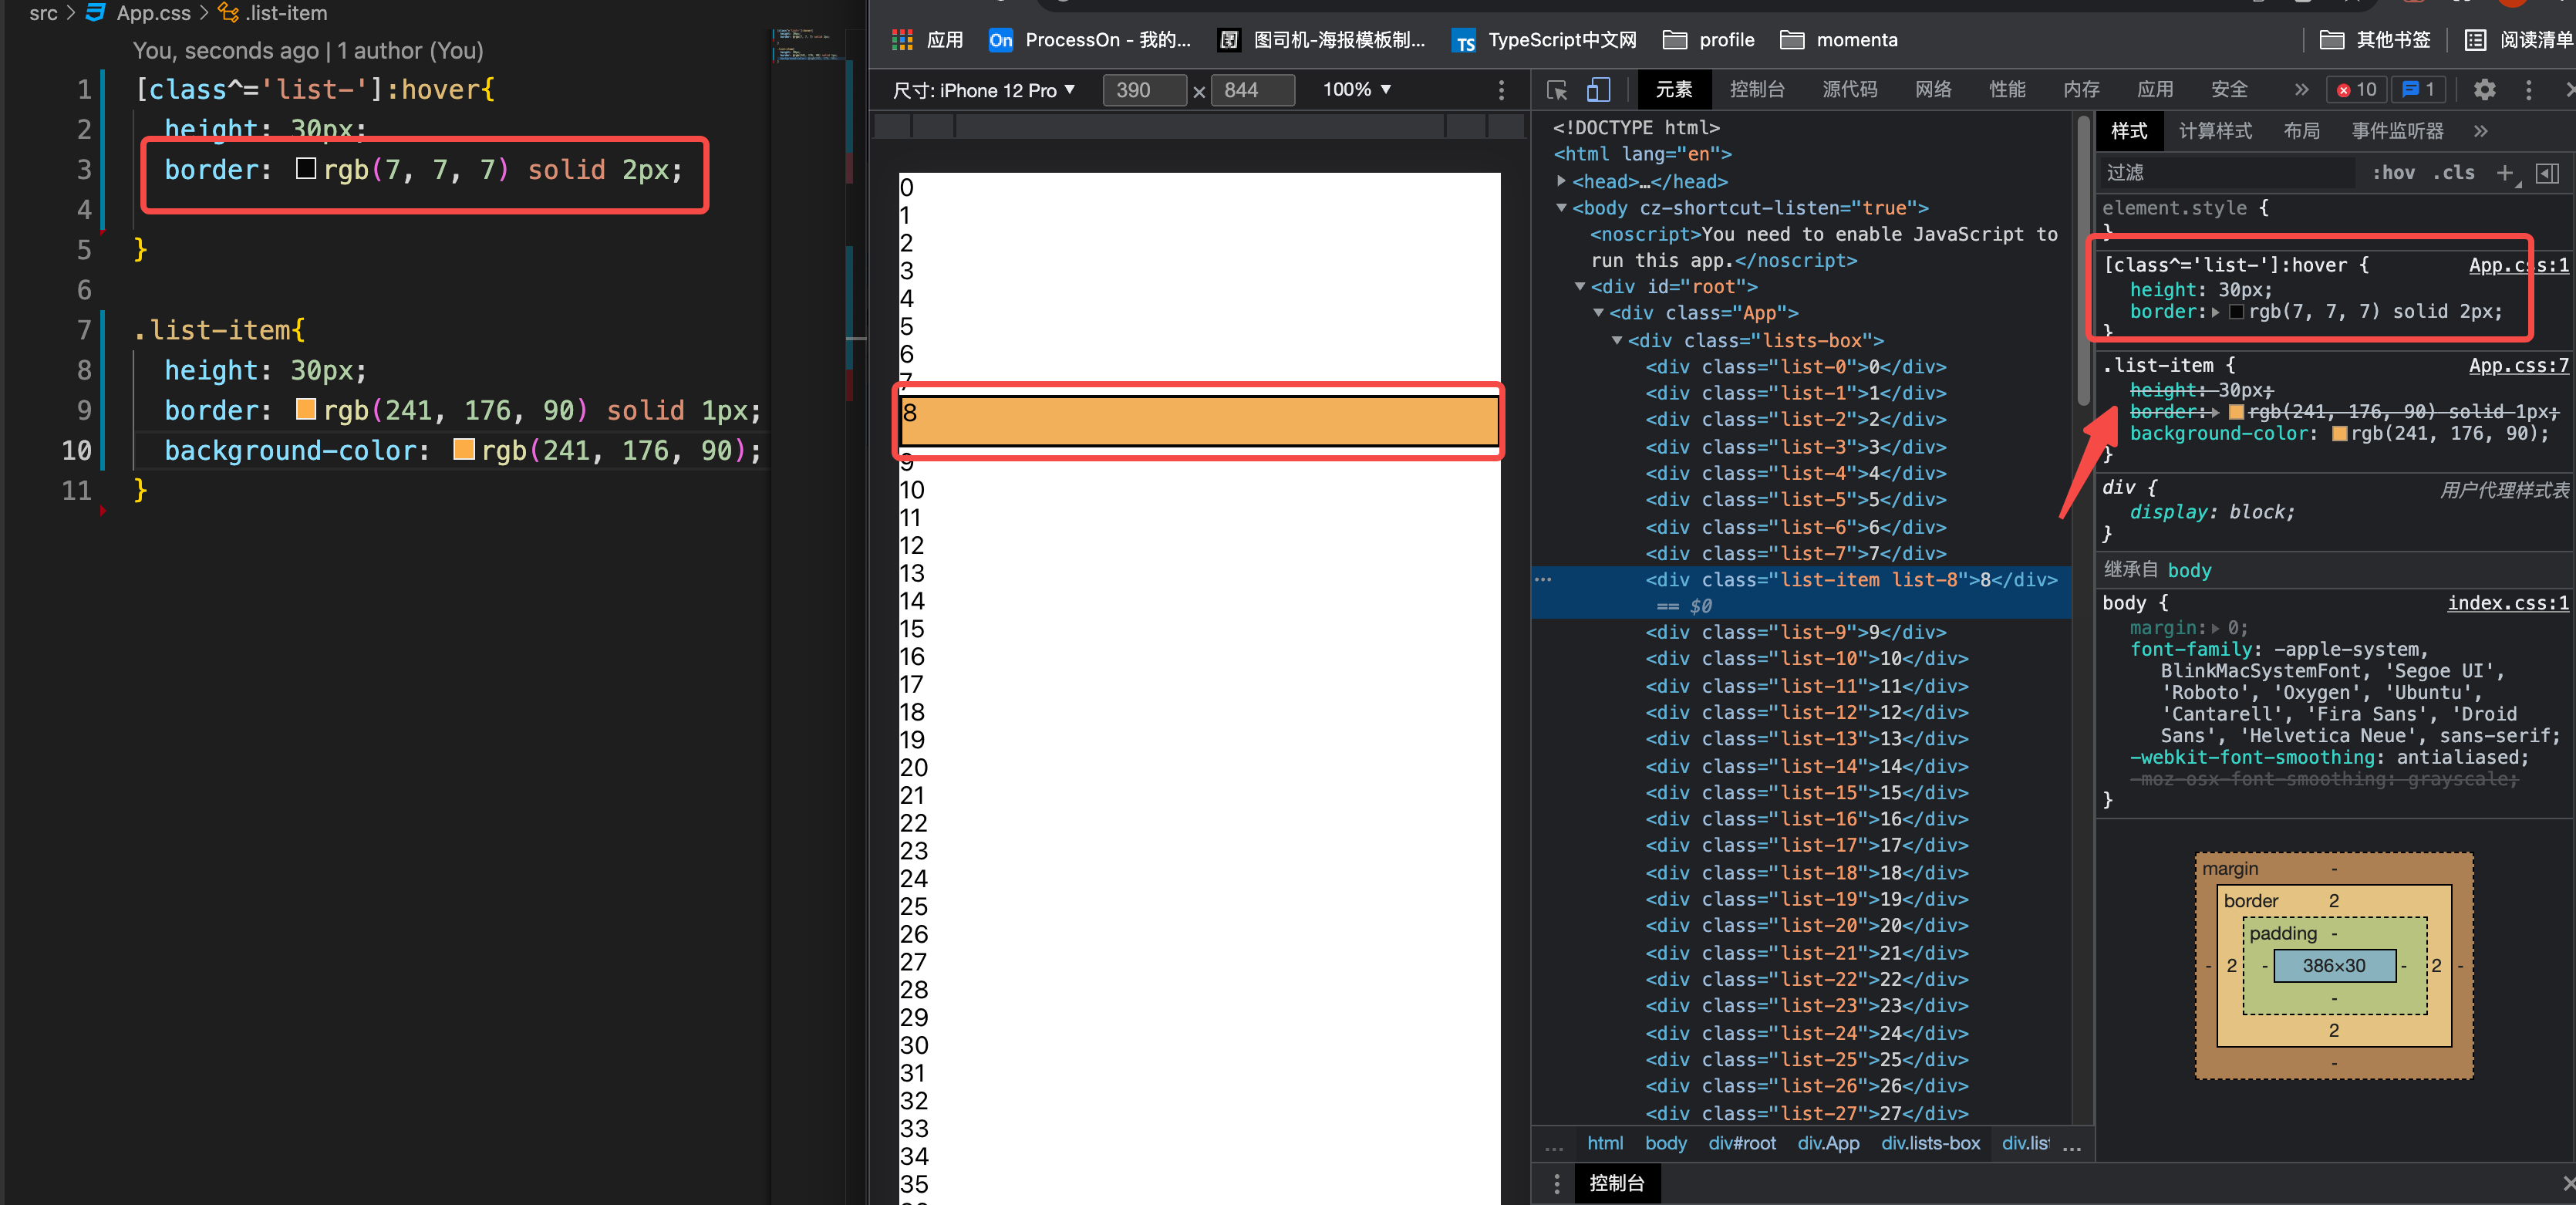Click the error count badge showing 10
Viewport: 2576px width, 1205px height.
2356,90
